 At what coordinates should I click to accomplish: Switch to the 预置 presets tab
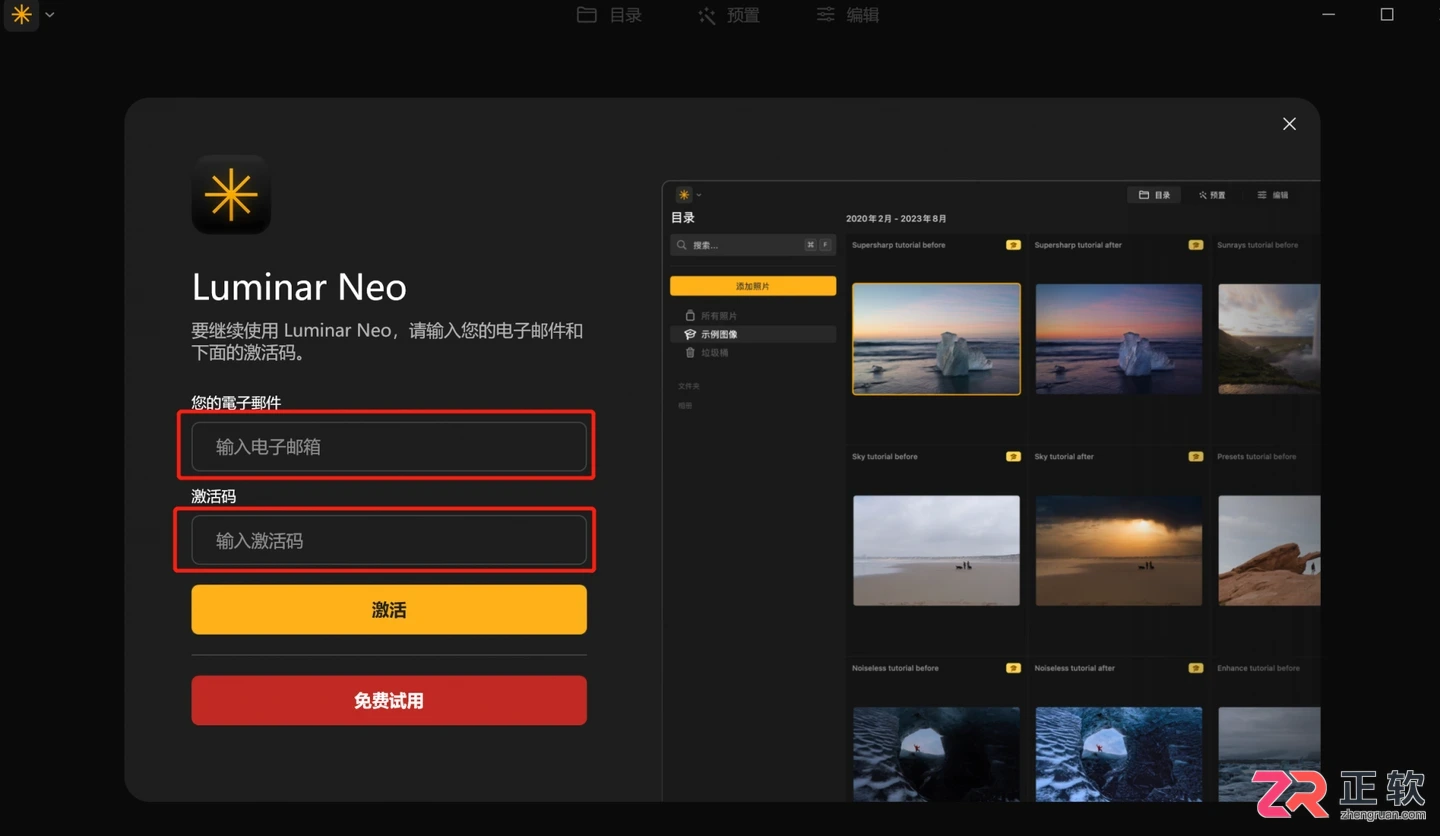pyautogui.click(x=729, y=15)
